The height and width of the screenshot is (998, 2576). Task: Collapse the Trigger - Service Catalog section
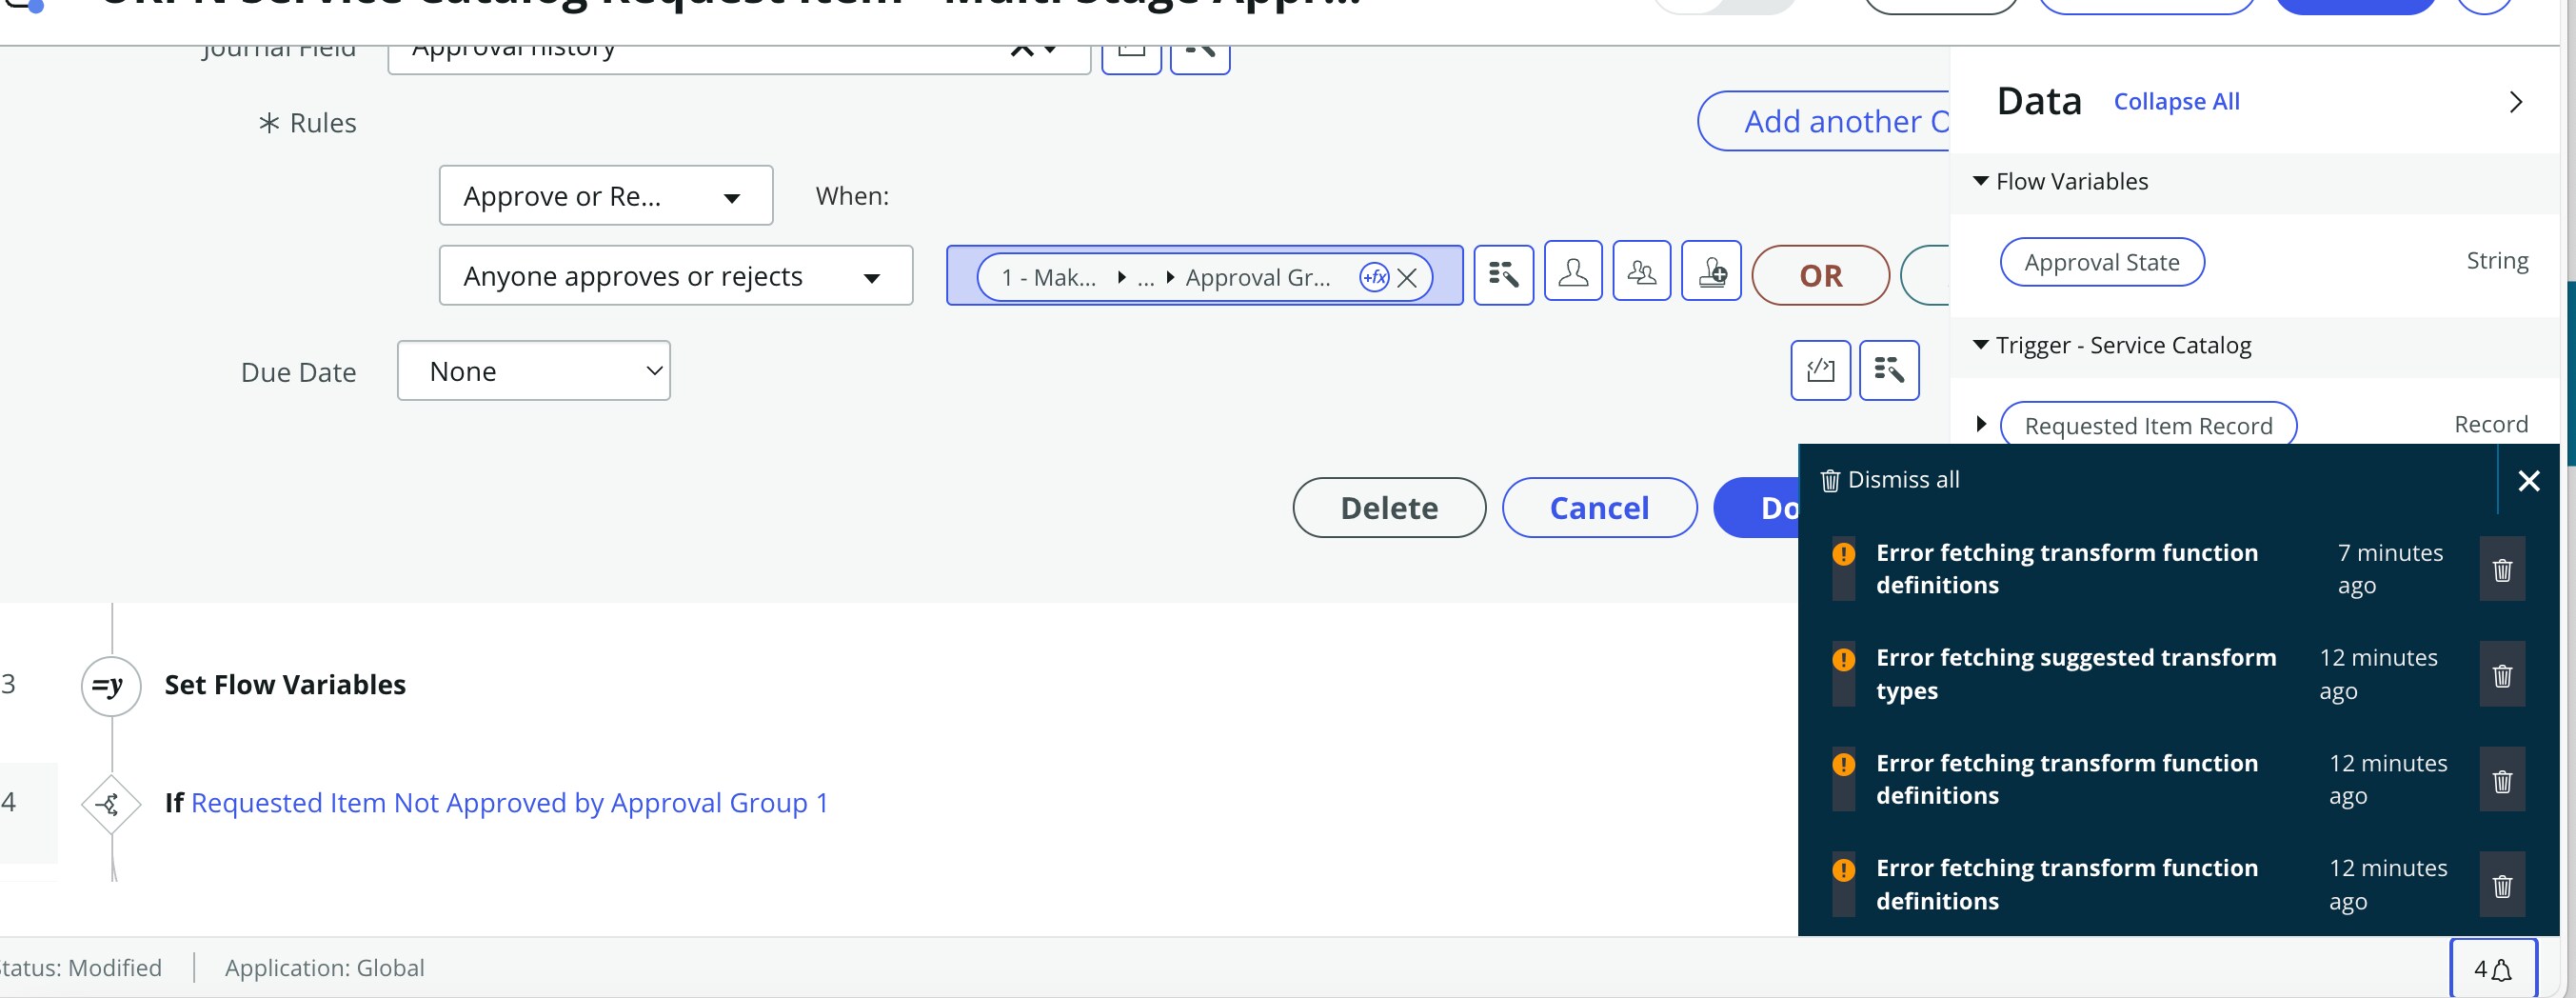(x=1981, y=344)
